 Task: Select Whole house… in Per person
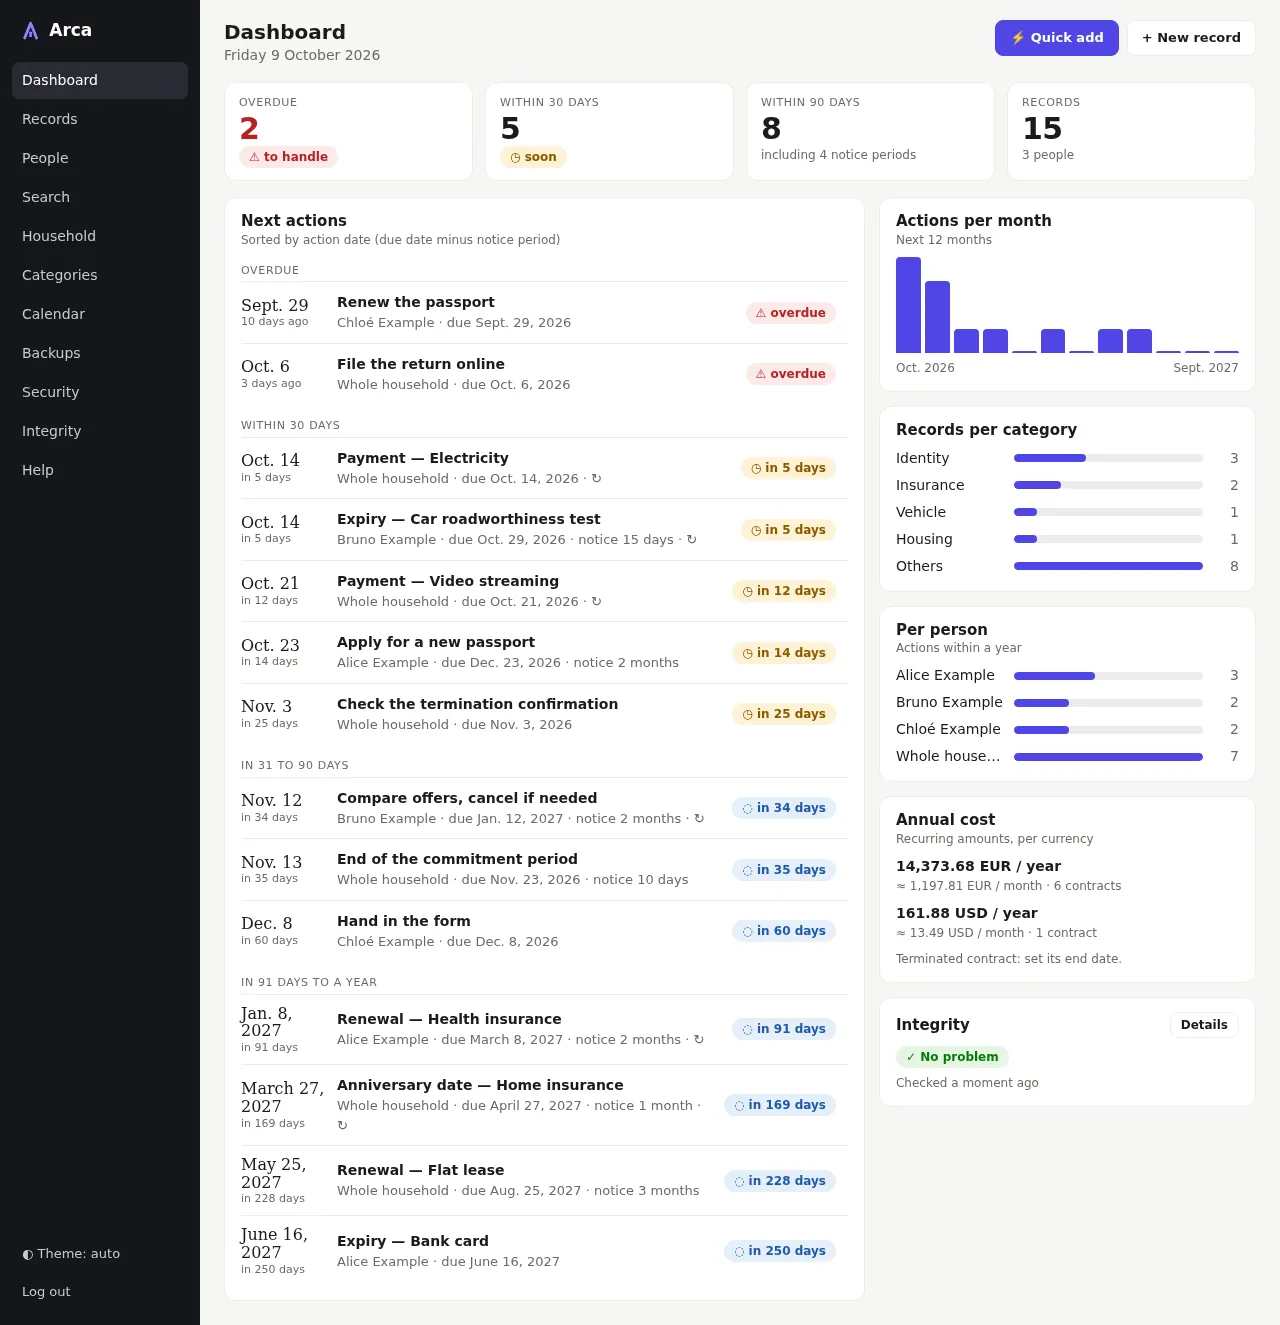click(x=1067, y=756)
